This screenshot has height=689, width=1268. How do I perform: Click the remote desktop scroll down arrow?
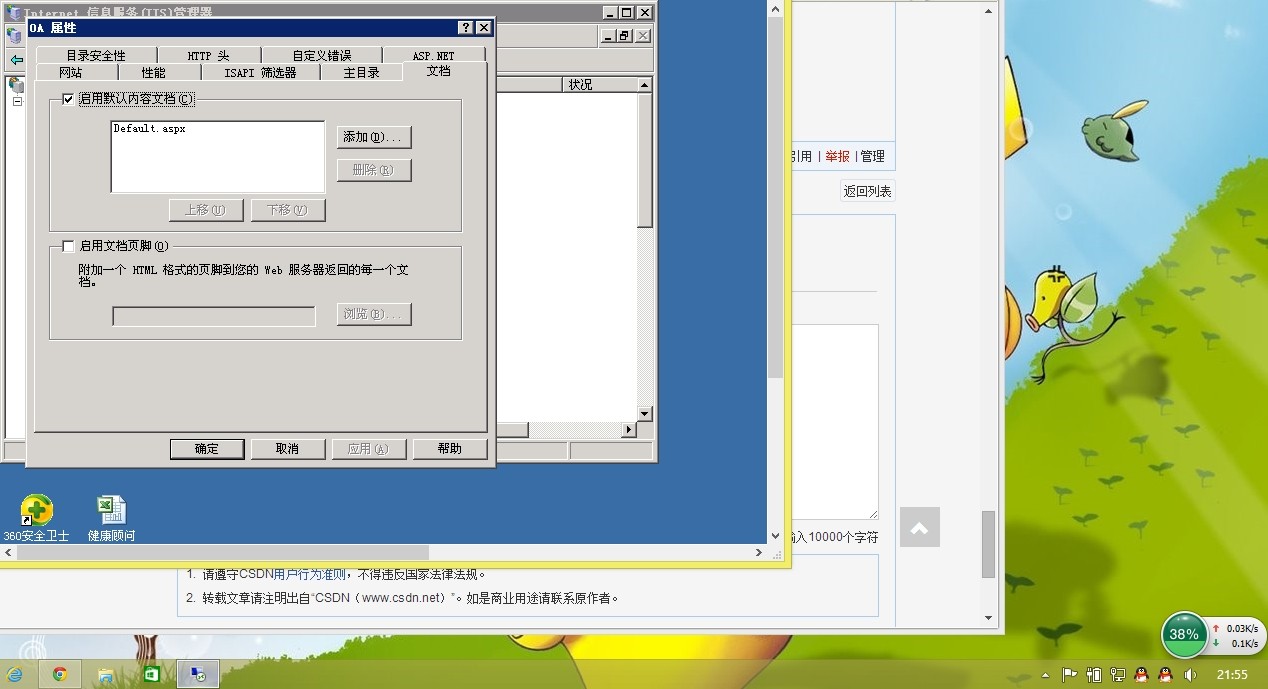pyautogui.click(x=775, y=536)
